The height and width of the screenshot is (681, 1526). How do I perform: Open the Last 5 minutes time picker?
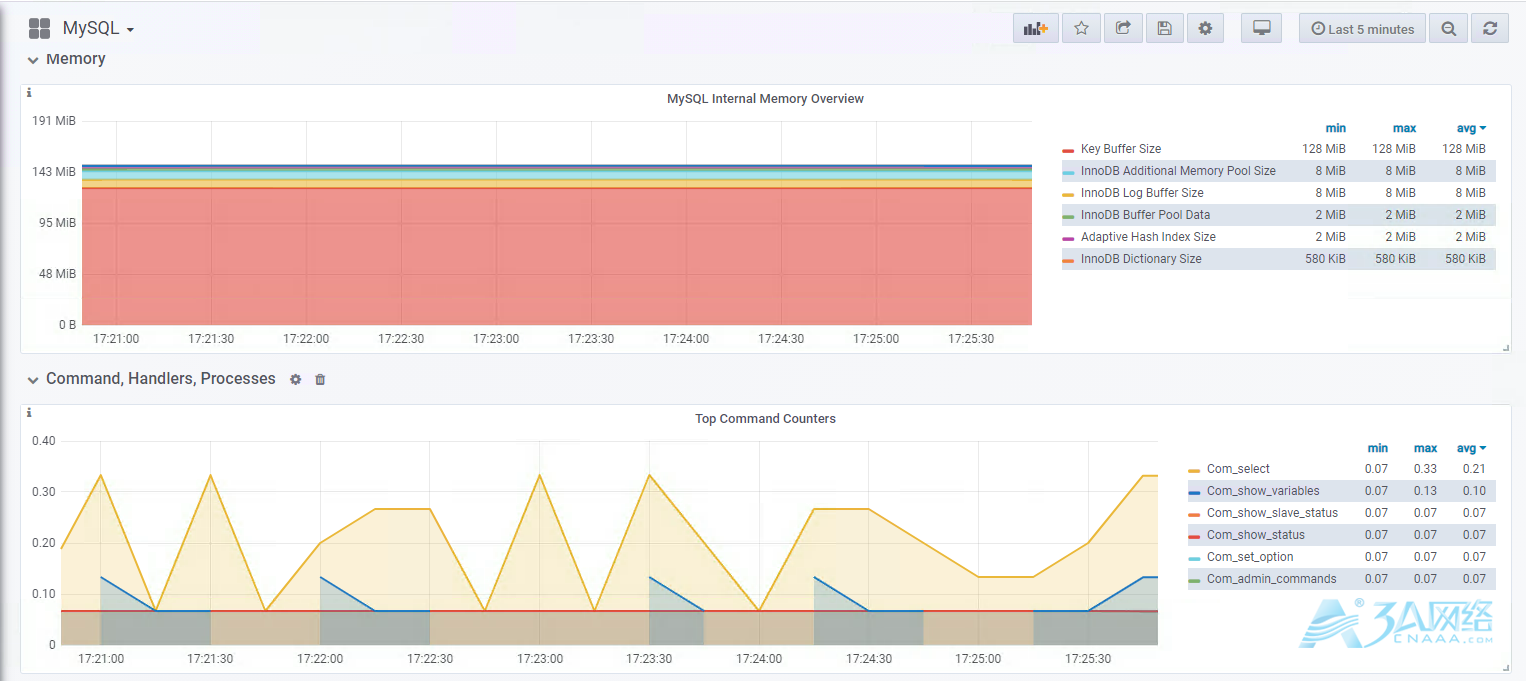click(1362, 29)
